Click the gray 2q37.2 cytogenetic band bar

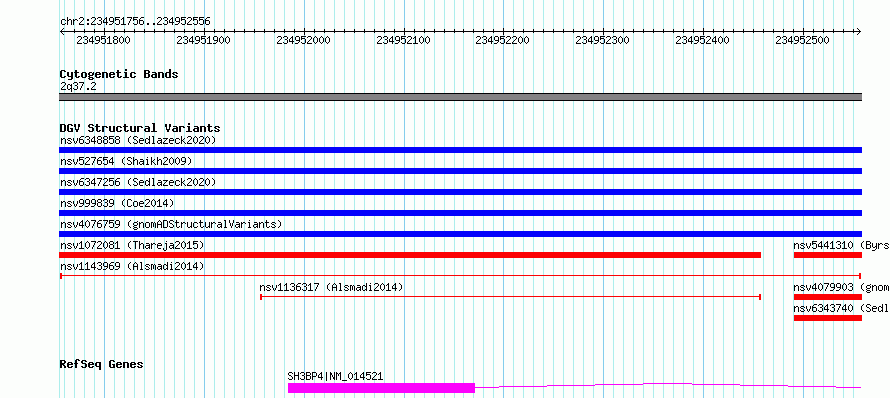pyautogui.click(x=460, y=97)
